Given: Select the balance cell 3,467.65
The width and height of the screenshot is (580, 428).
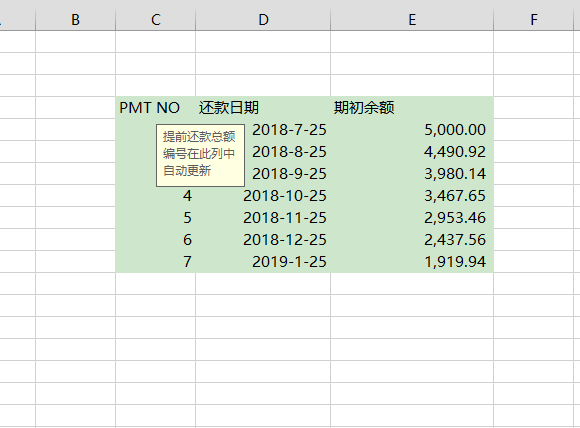Looking at the screenshot, I should pos(412,196).
